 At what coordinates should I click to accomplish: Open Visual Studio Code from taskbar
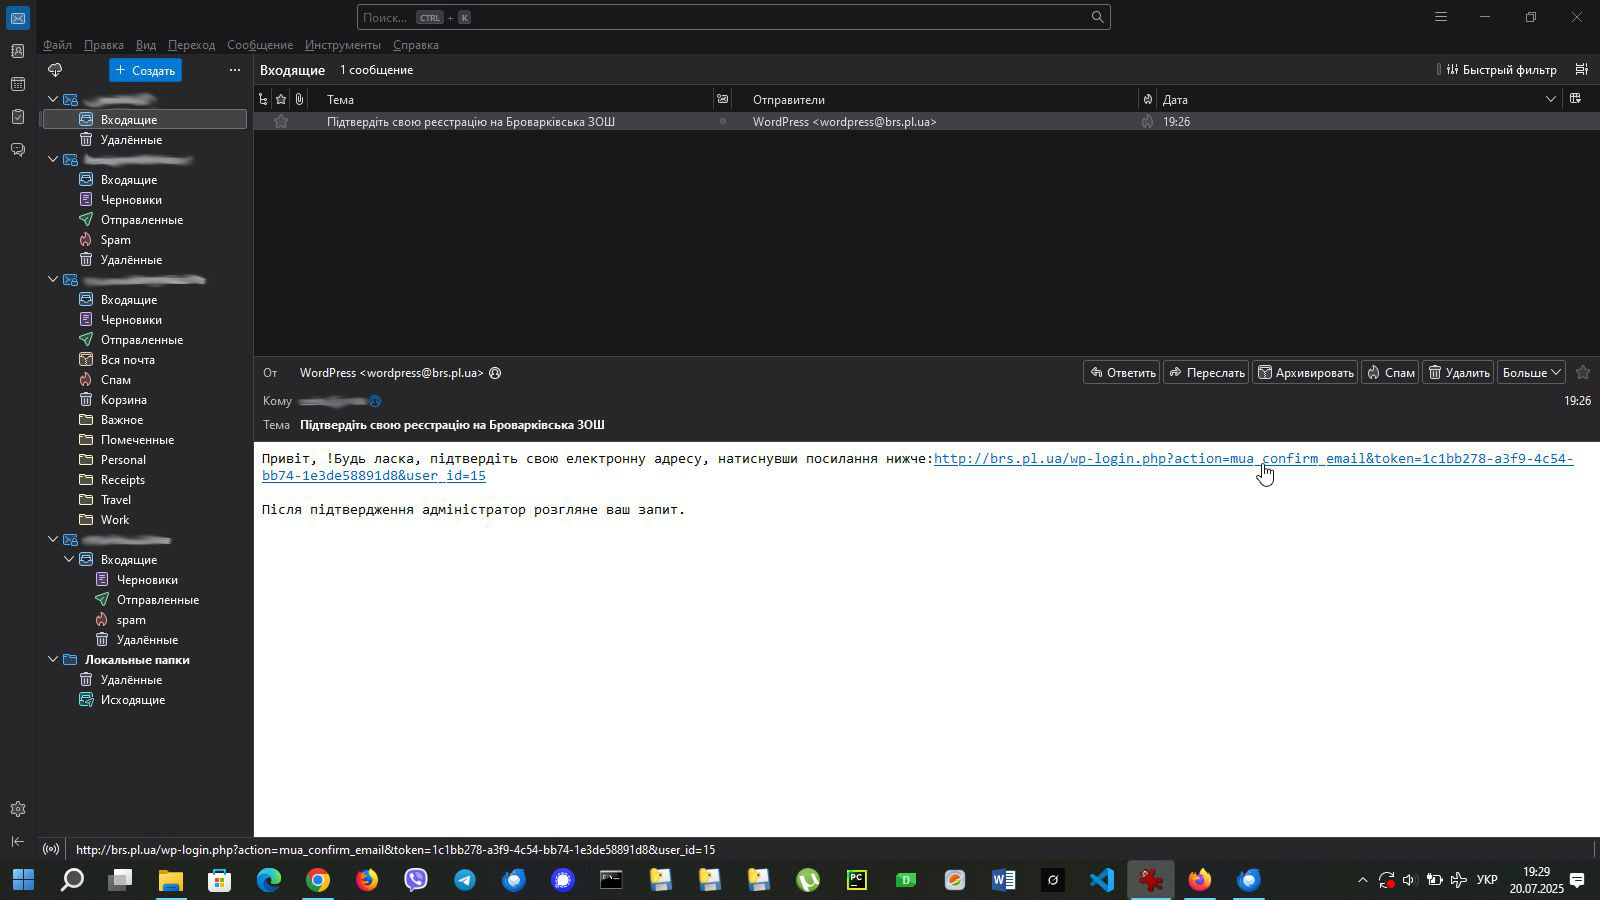[x=1101, y=880]
